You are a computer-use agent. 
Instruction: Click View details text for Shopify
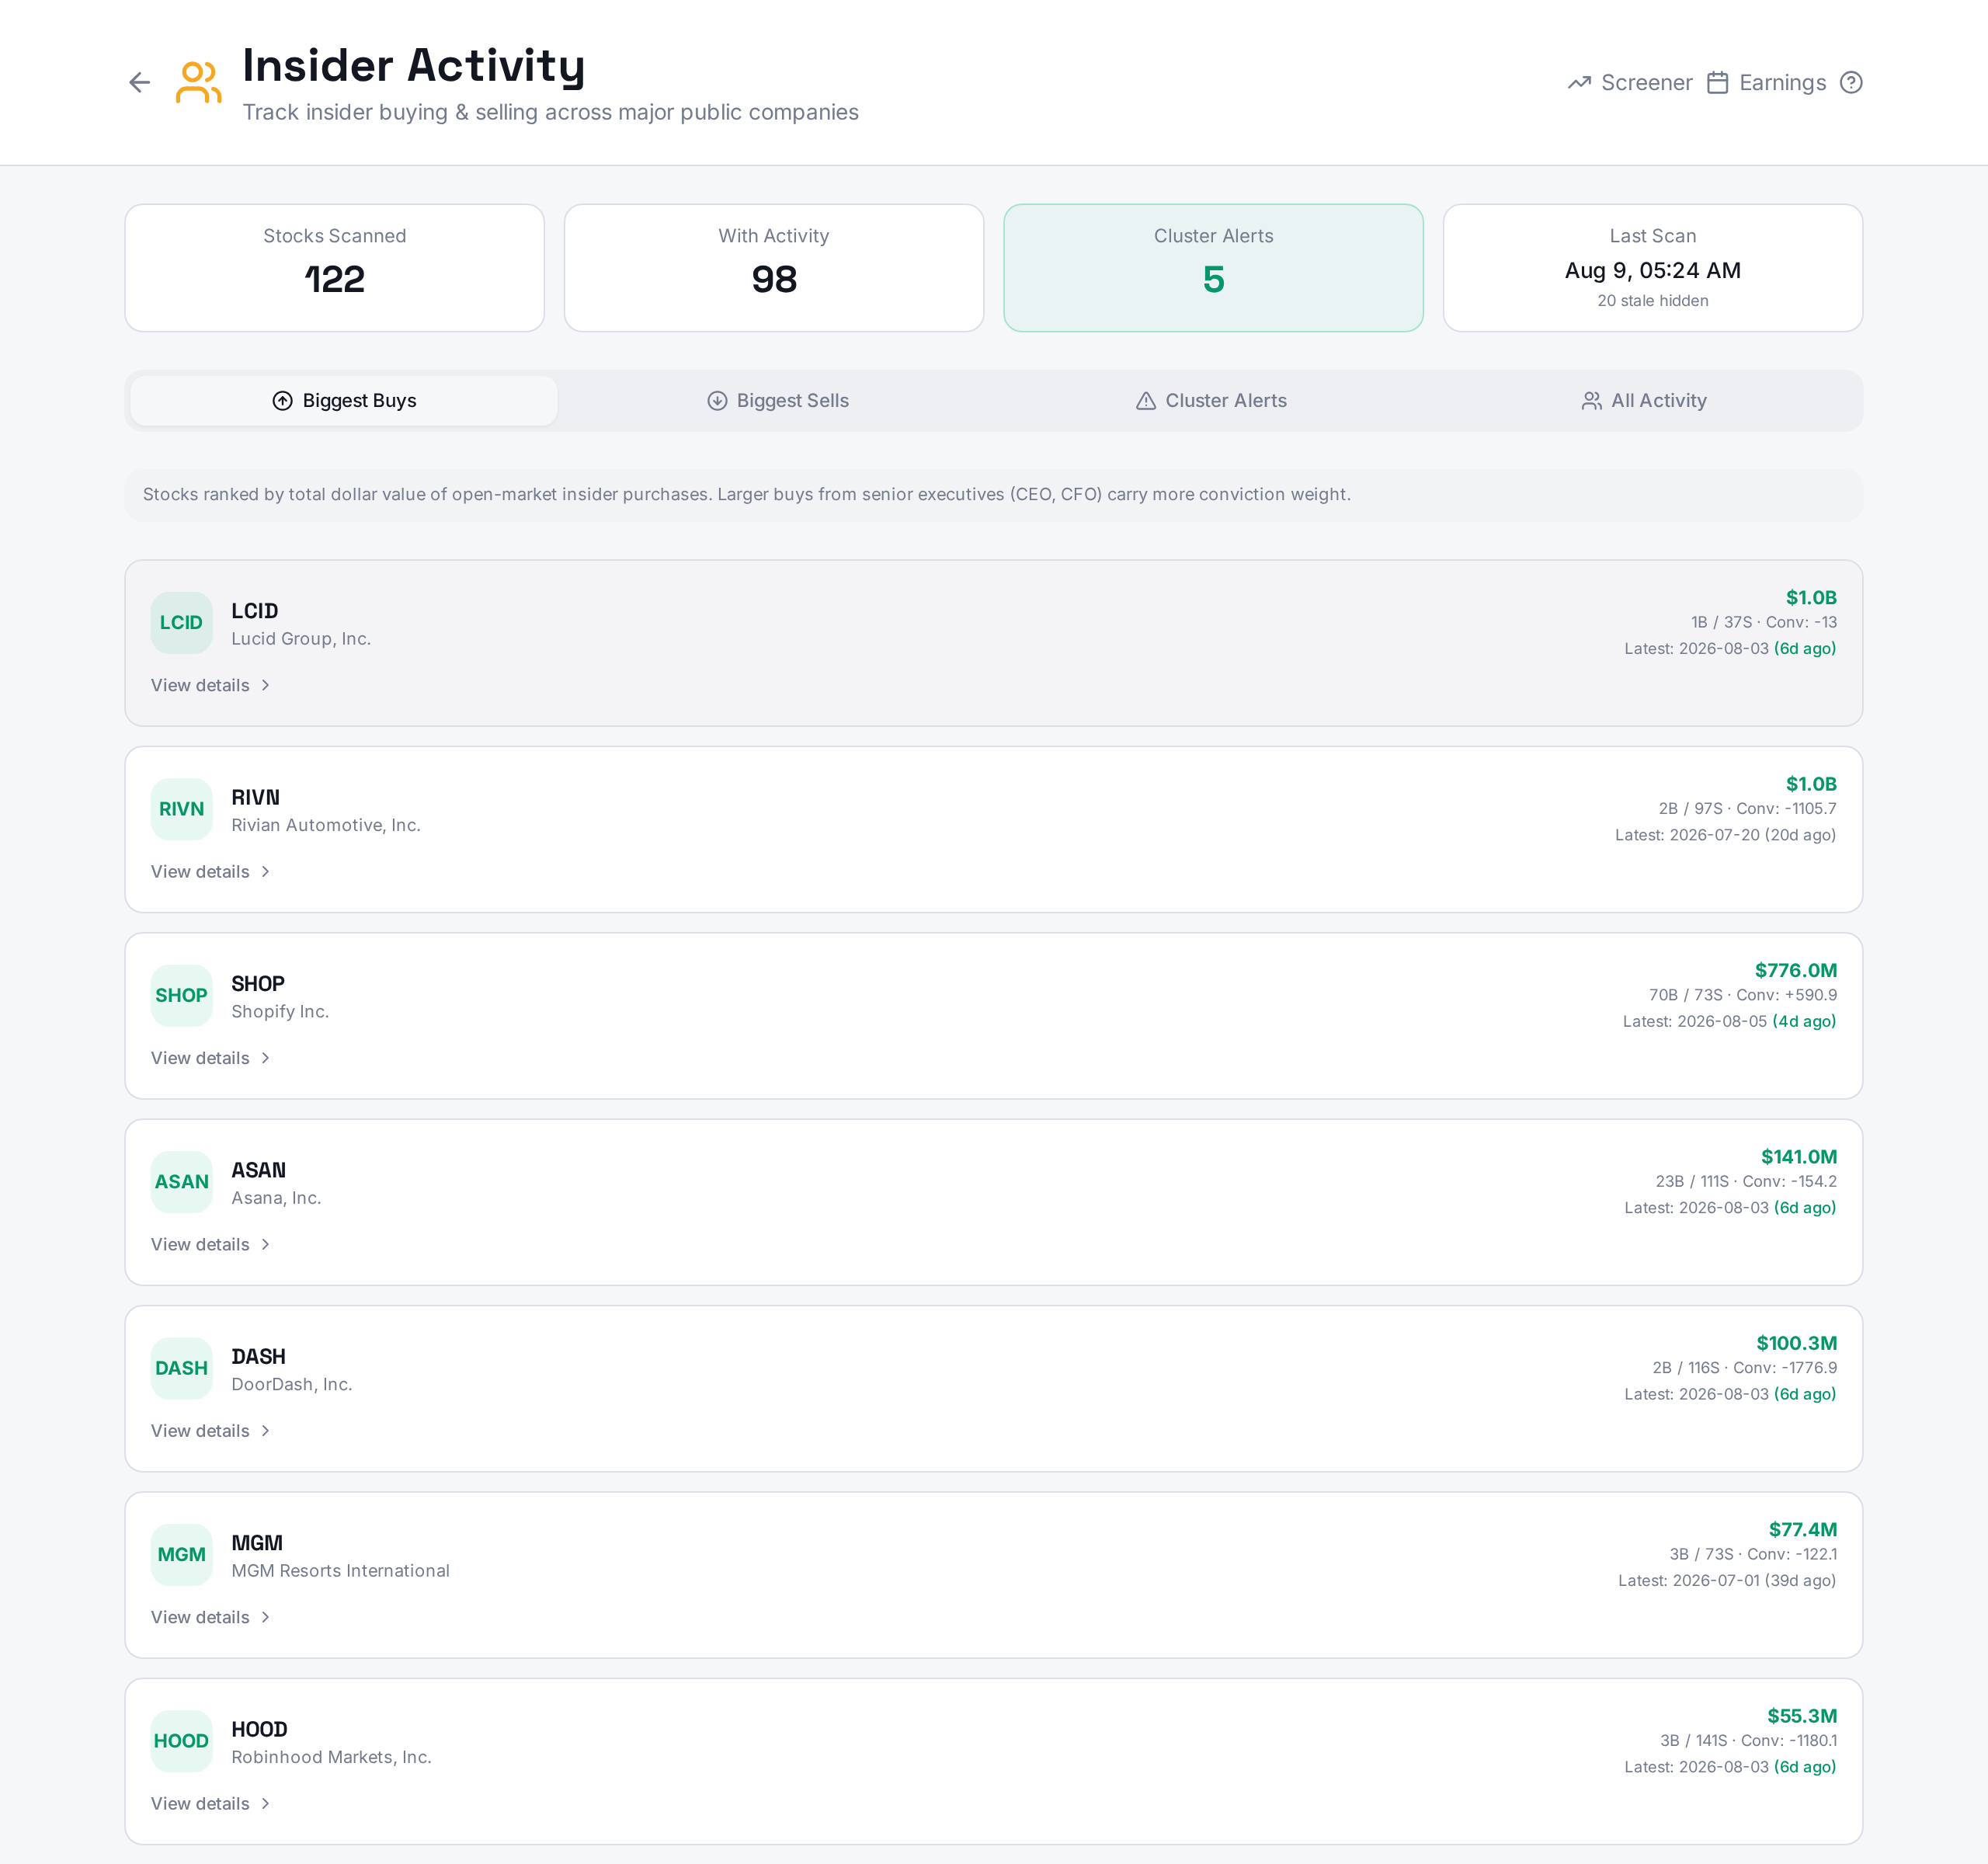point(200,1058)
